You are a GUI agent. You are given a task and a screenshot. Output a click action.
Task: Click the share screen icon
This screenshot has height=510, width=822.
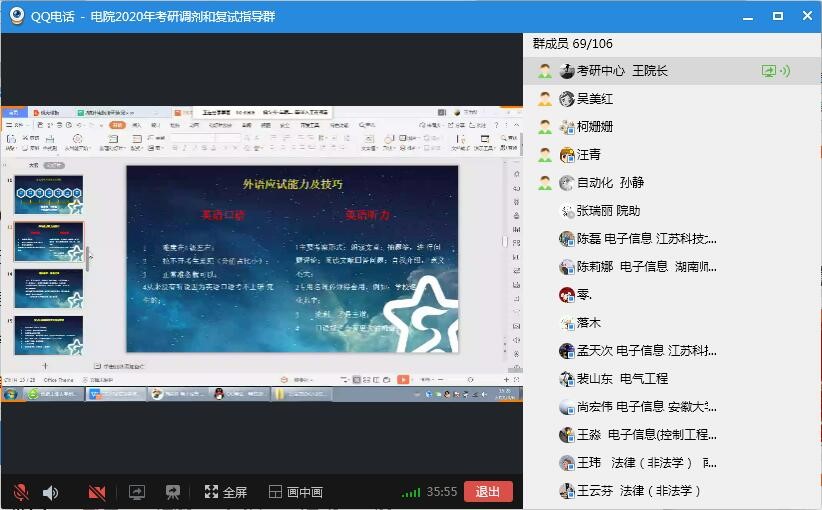(x=137, y=492)
